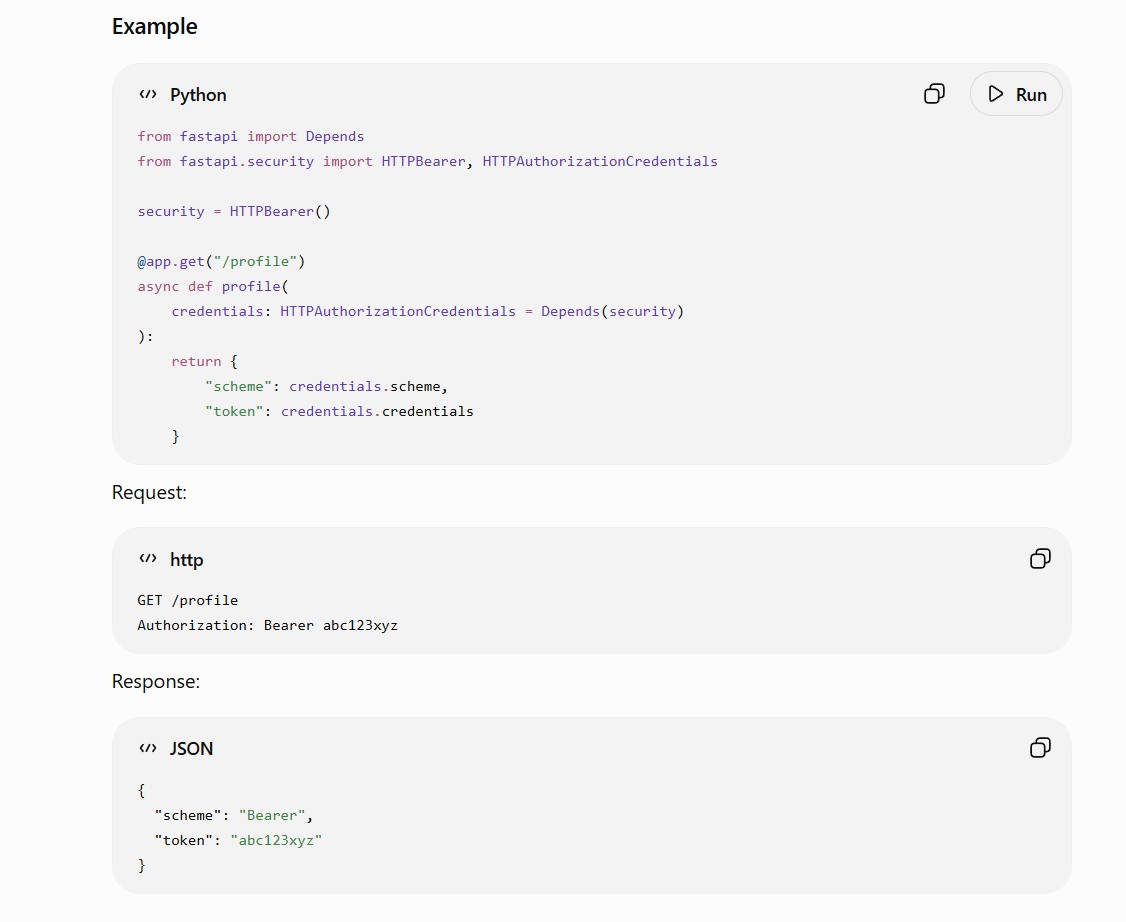Screen dimensions: 1126x922
Task: Click the code icon beside Python
Action: pyautogui.click(x=148, y=94)
